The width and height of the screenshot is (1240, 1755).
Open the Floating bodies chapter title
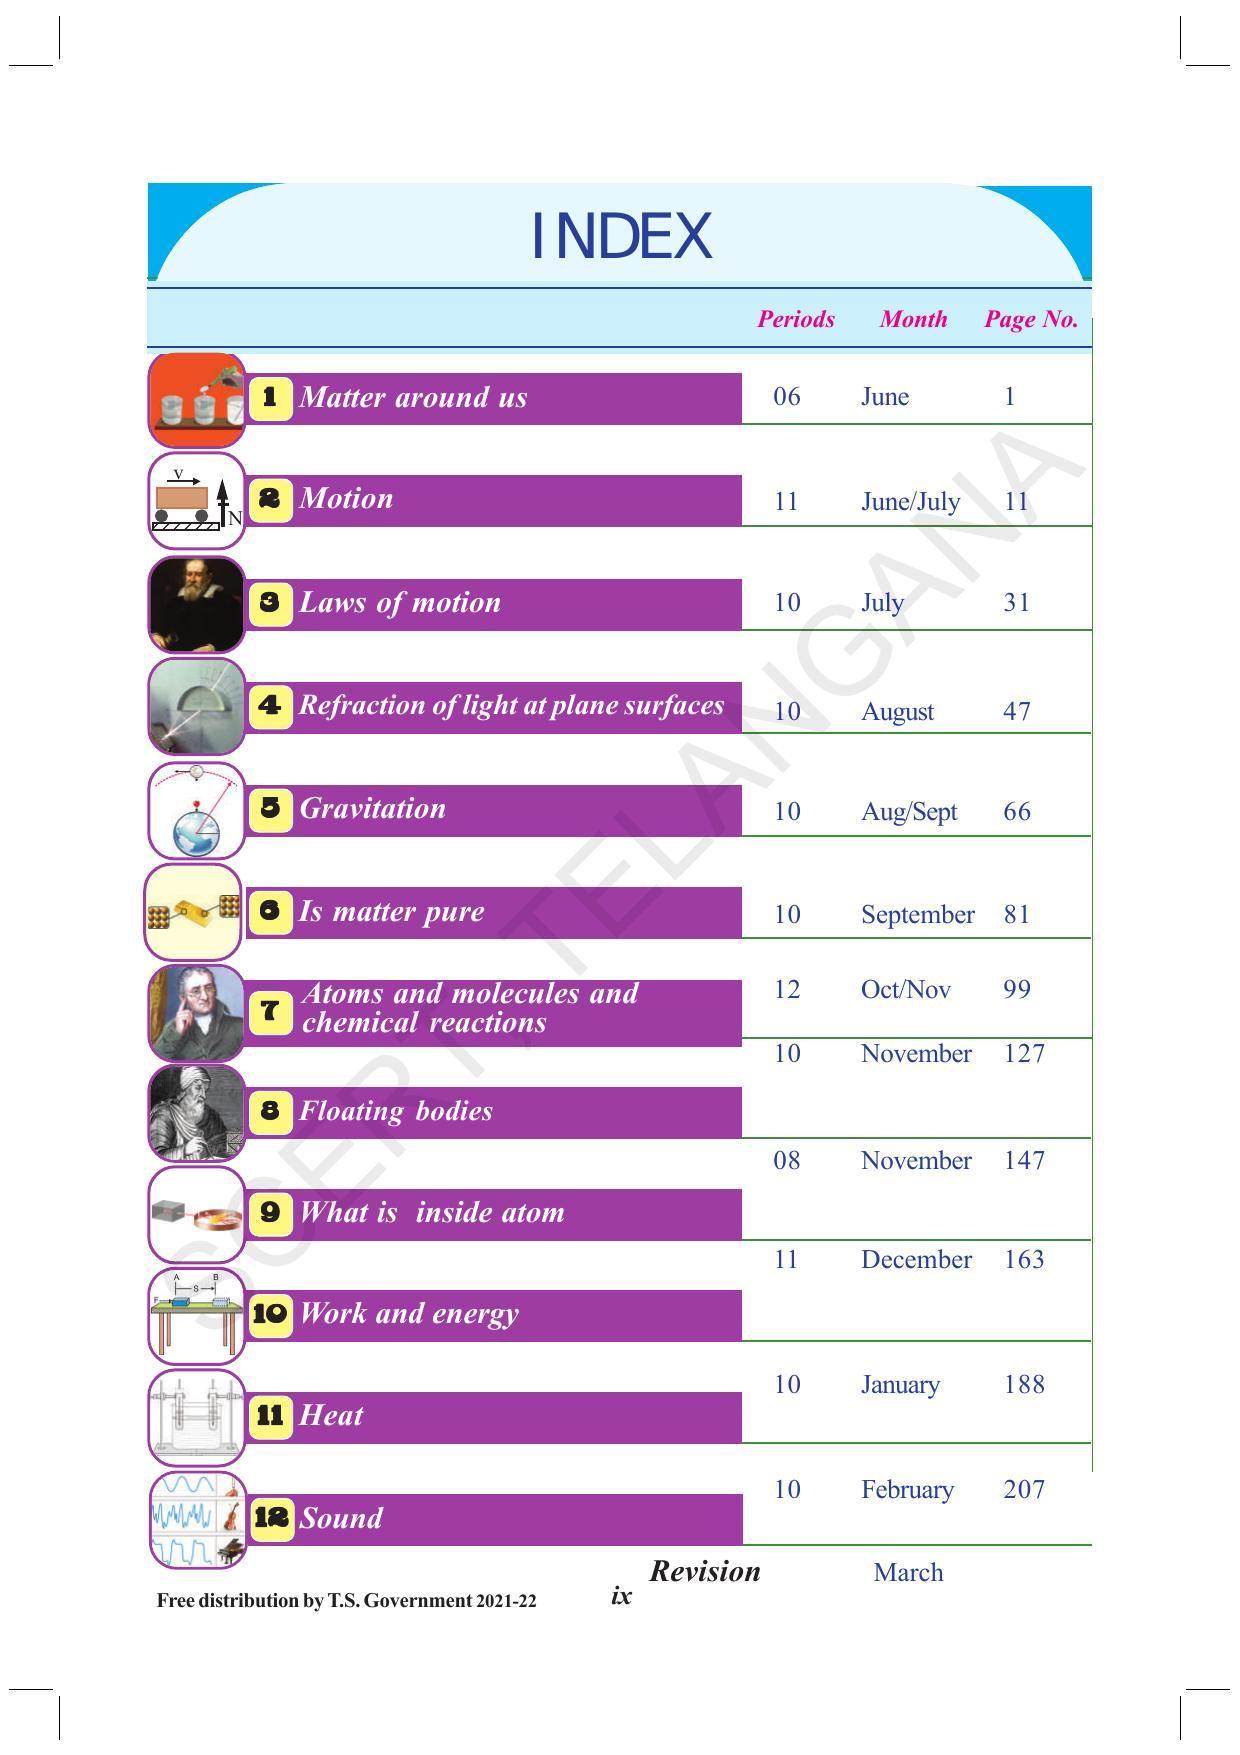[396, 1111]
